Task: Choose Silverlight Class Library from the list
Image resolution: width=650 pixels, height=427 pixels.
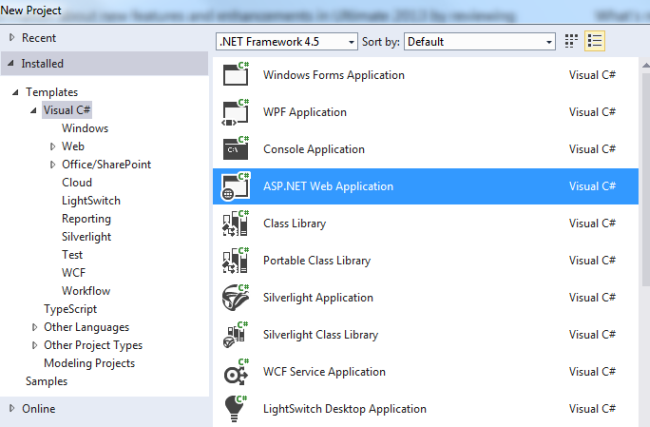Action: coord(319,335)
